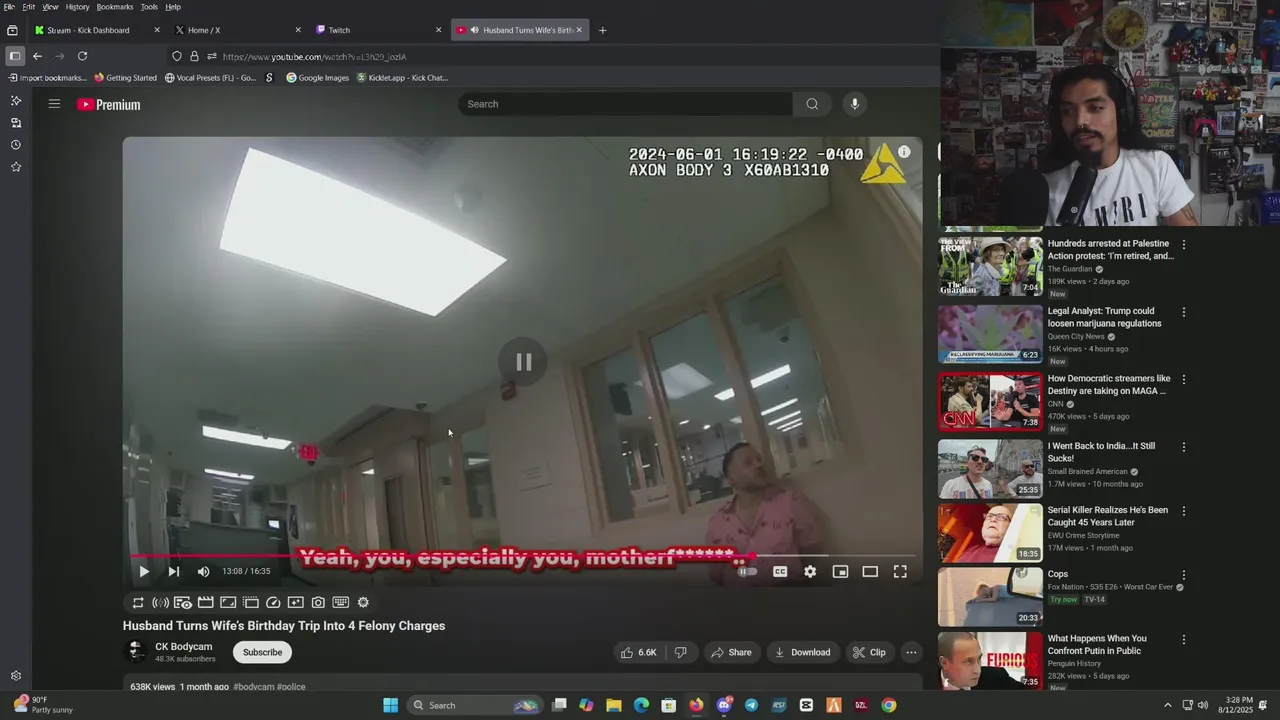Open Vocal Presets (FL) bookmark

click(x=210, y=78)
